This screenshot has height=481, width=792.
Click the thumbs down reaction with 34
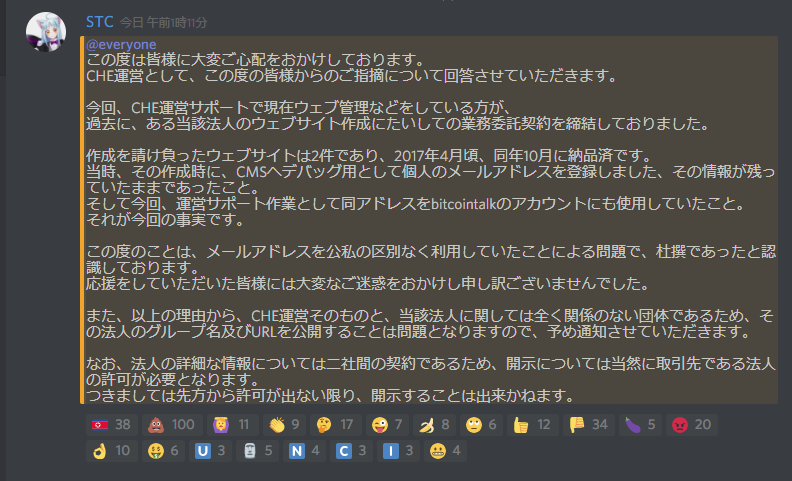pyautogui.click(x=588, y=425)
